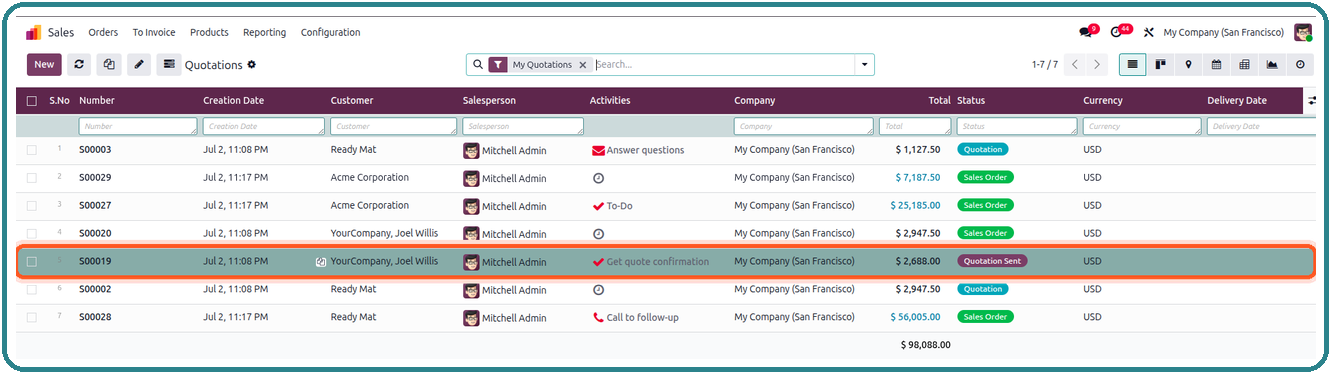Click the duplicate records icon button
The width and height of the screenshot is (1332, 375).
[x=109, y=64]
